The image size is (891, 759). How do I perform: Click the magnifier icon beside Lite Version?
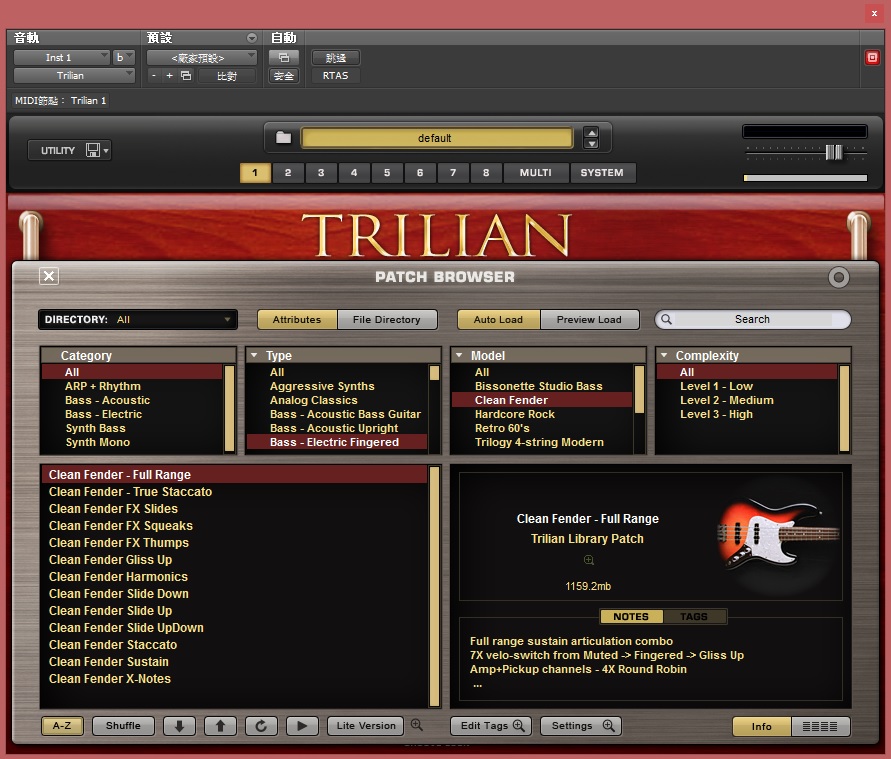[417, 724]
